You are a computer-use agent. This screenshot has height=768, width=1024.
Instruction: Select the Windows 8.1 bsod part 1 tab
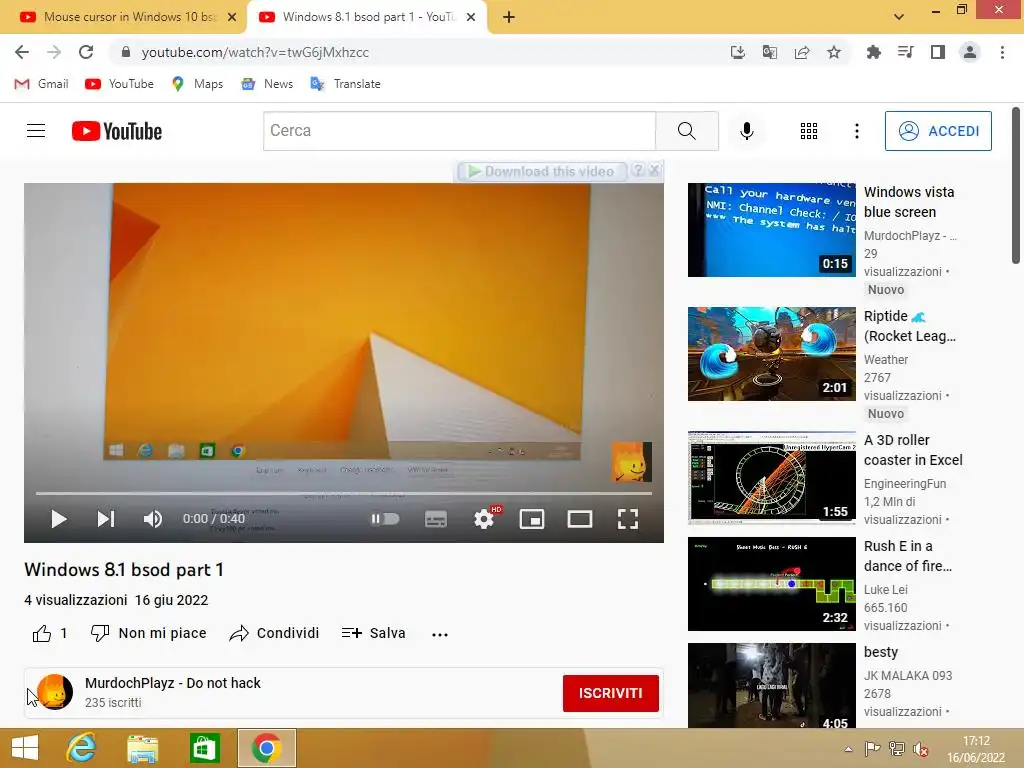point(368,17)
